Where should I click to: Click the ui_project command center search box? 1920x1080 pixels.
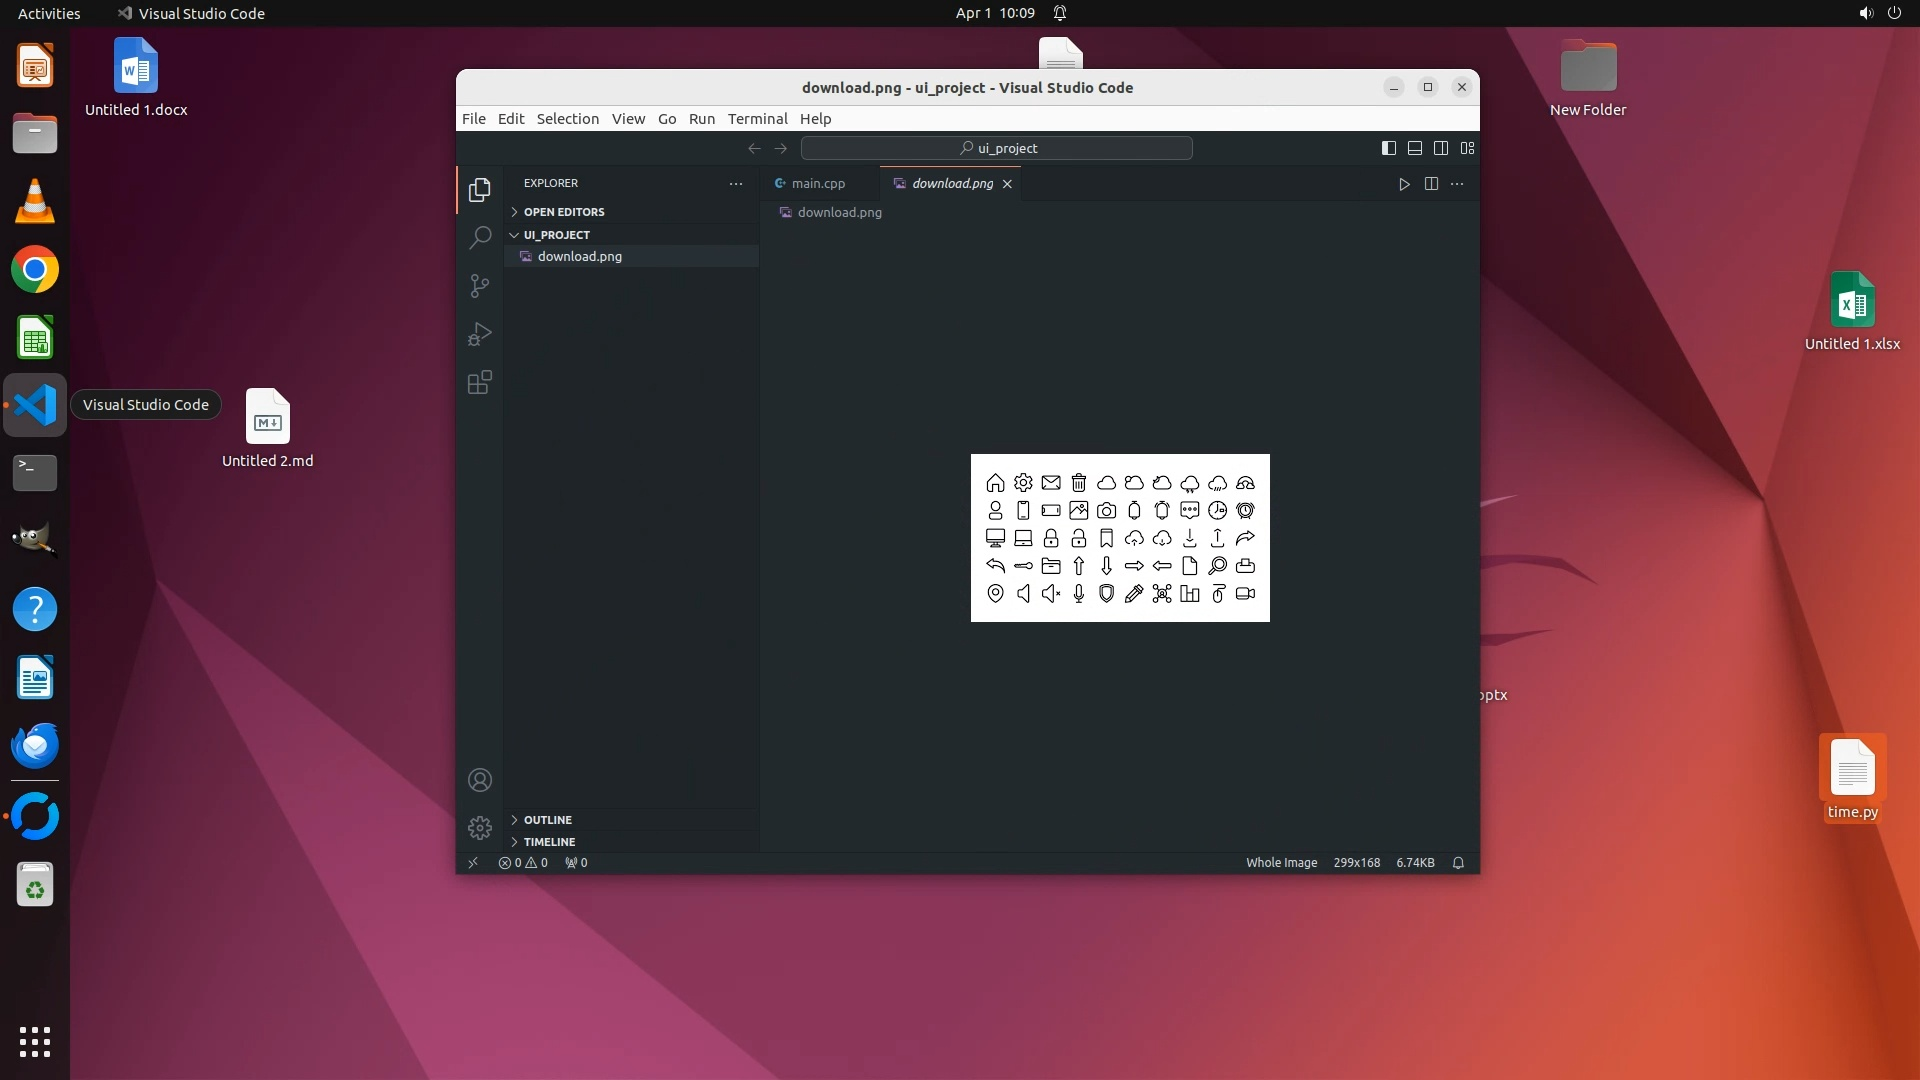point(997,148)
